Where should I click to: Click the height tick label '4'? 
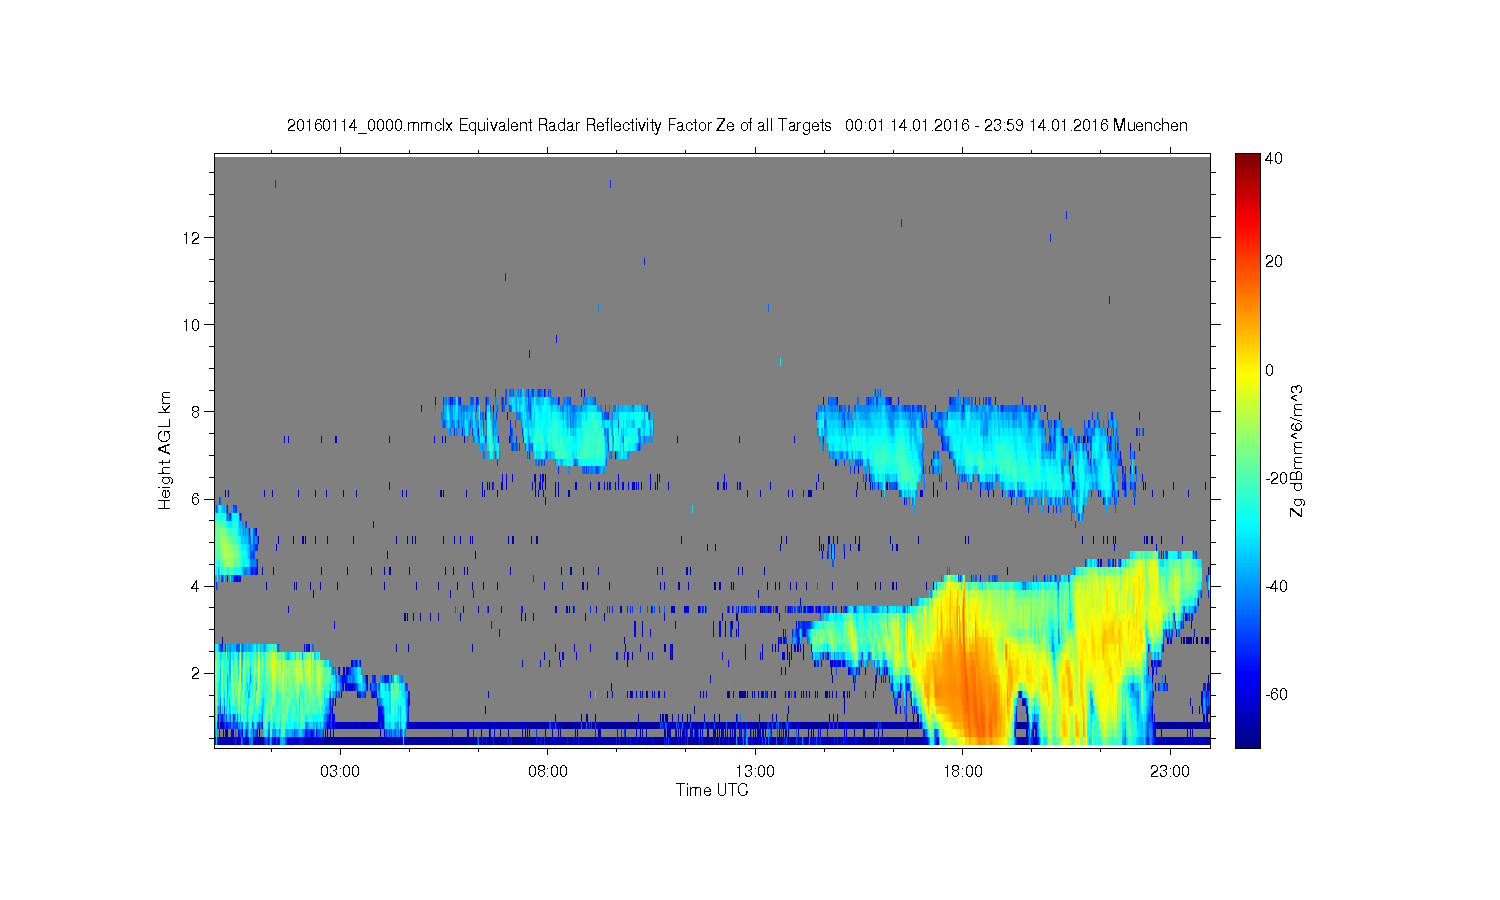click(x=197, y=586)
